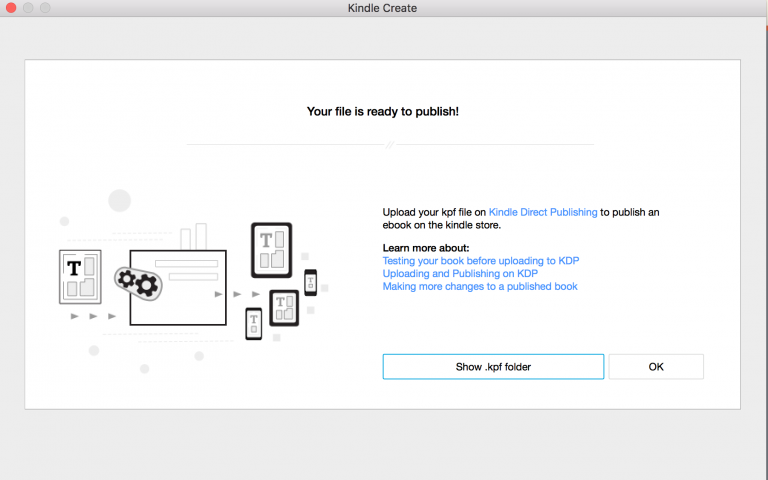Confirm the dialog with the OK button
The height and width of the screenshot is (480, 768).
click(656, 367)
